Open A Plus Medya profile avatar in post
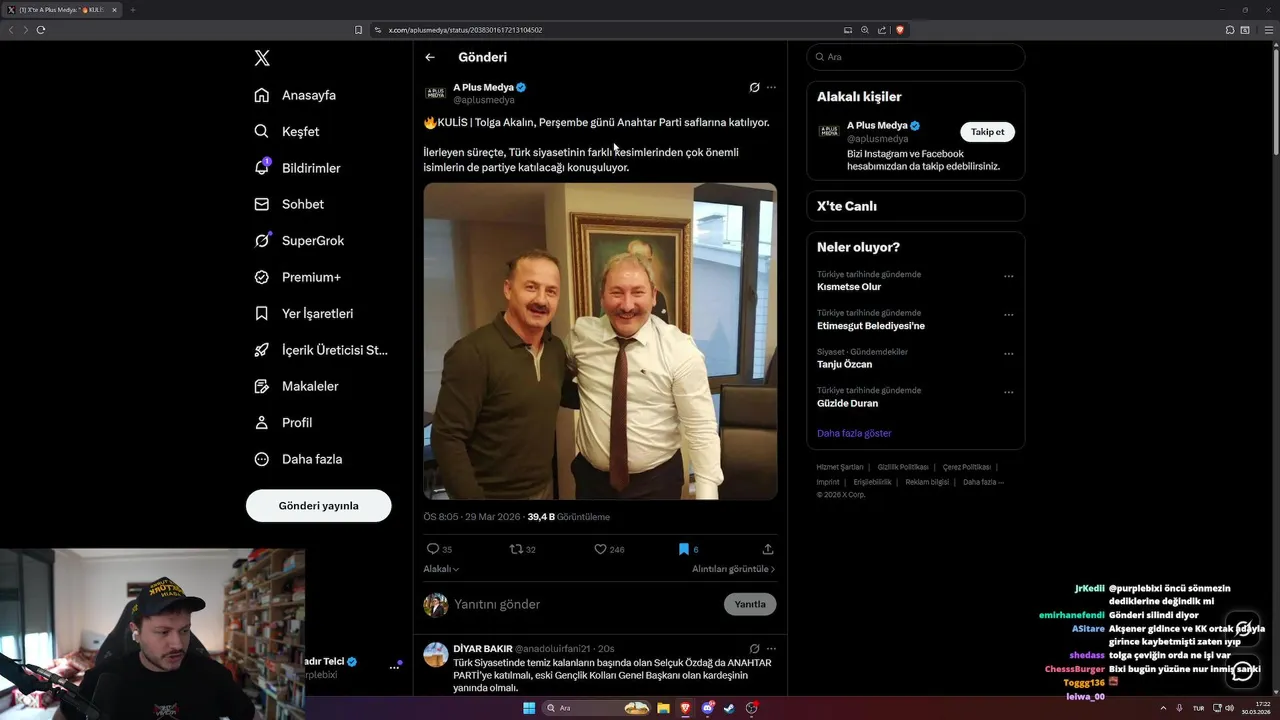The width and height of the screenshot is (1280, 720). 435,93
